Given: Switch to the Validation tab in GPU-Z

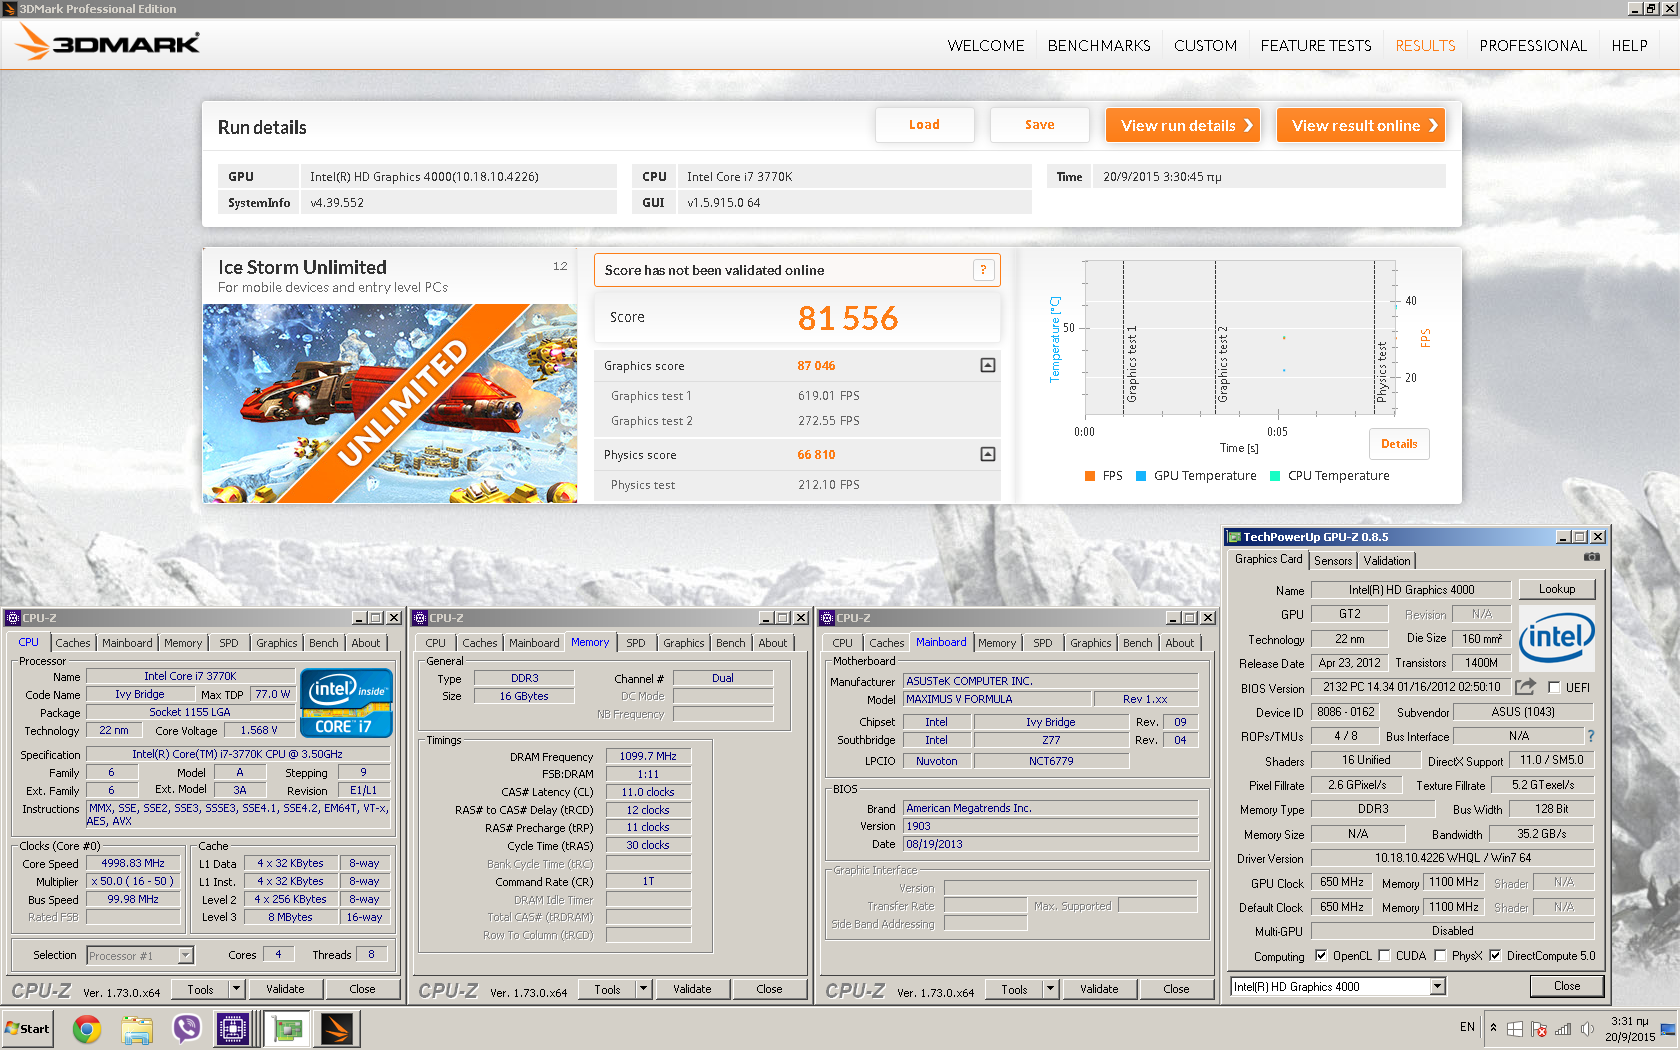Looking at the screenshot, I should click(x=1387, y=561).
